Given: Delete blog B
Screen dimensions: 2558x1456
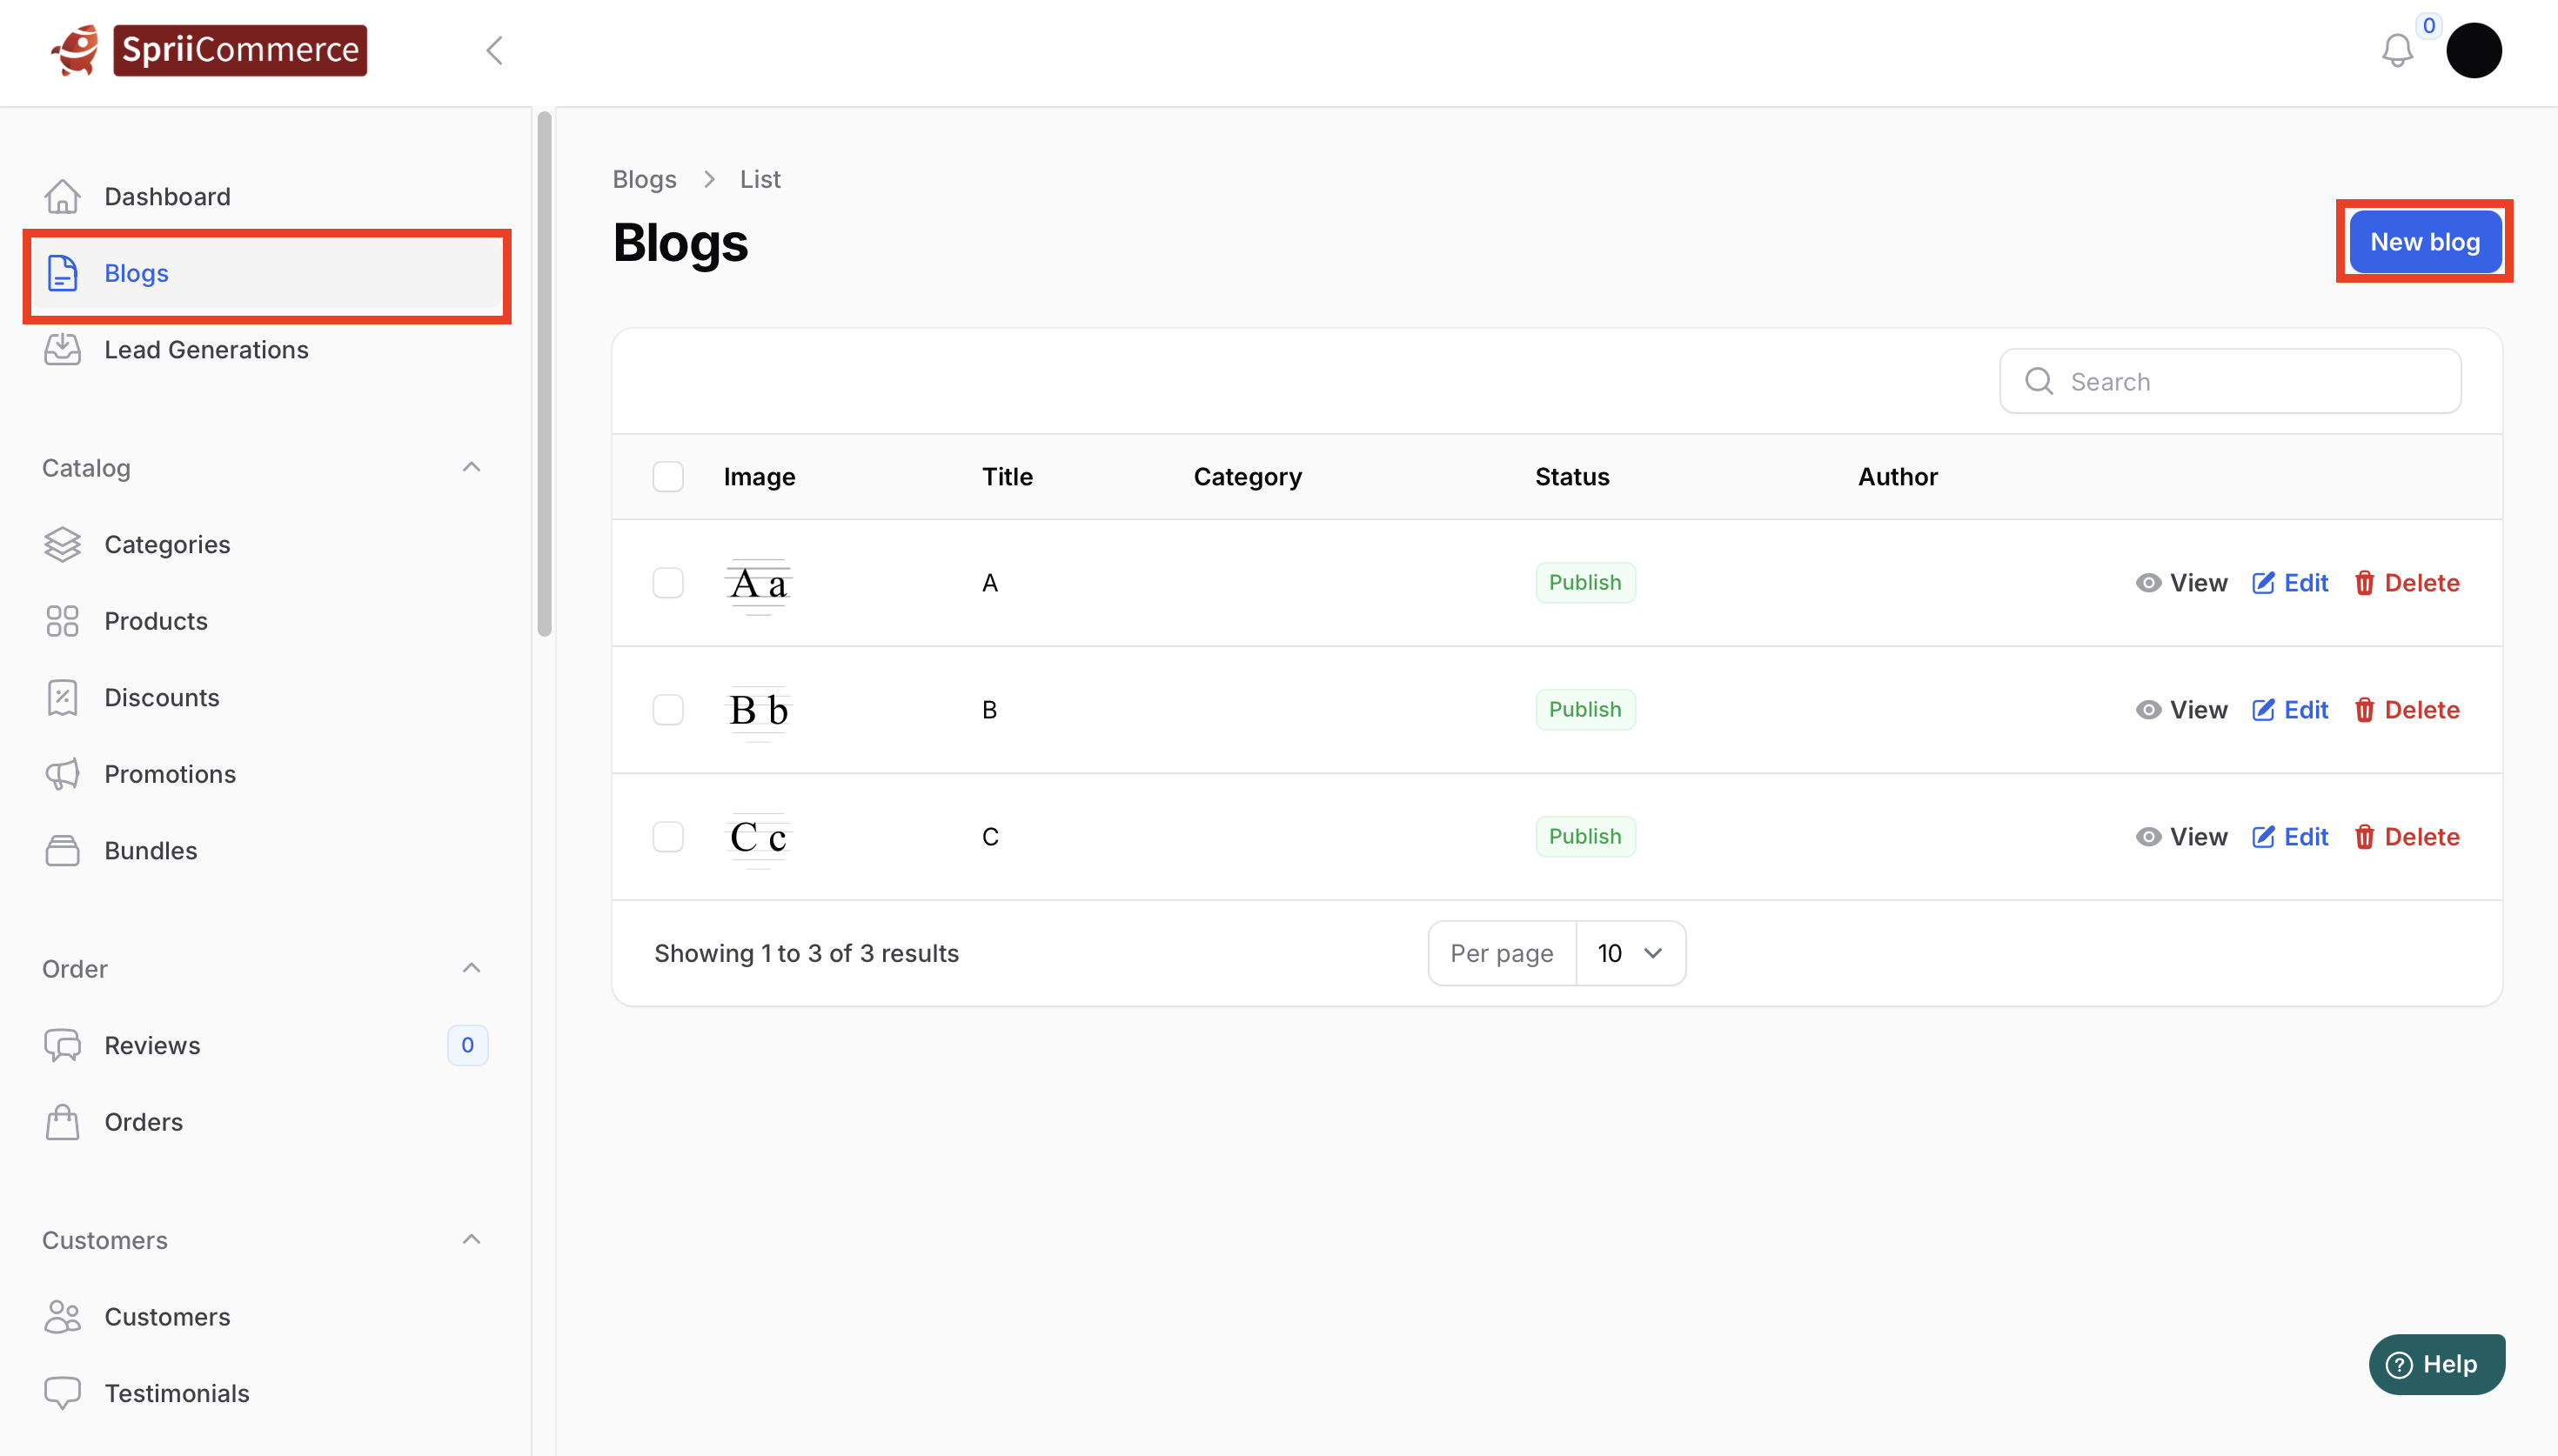Looking at the screenshot, I should 2406,710.
